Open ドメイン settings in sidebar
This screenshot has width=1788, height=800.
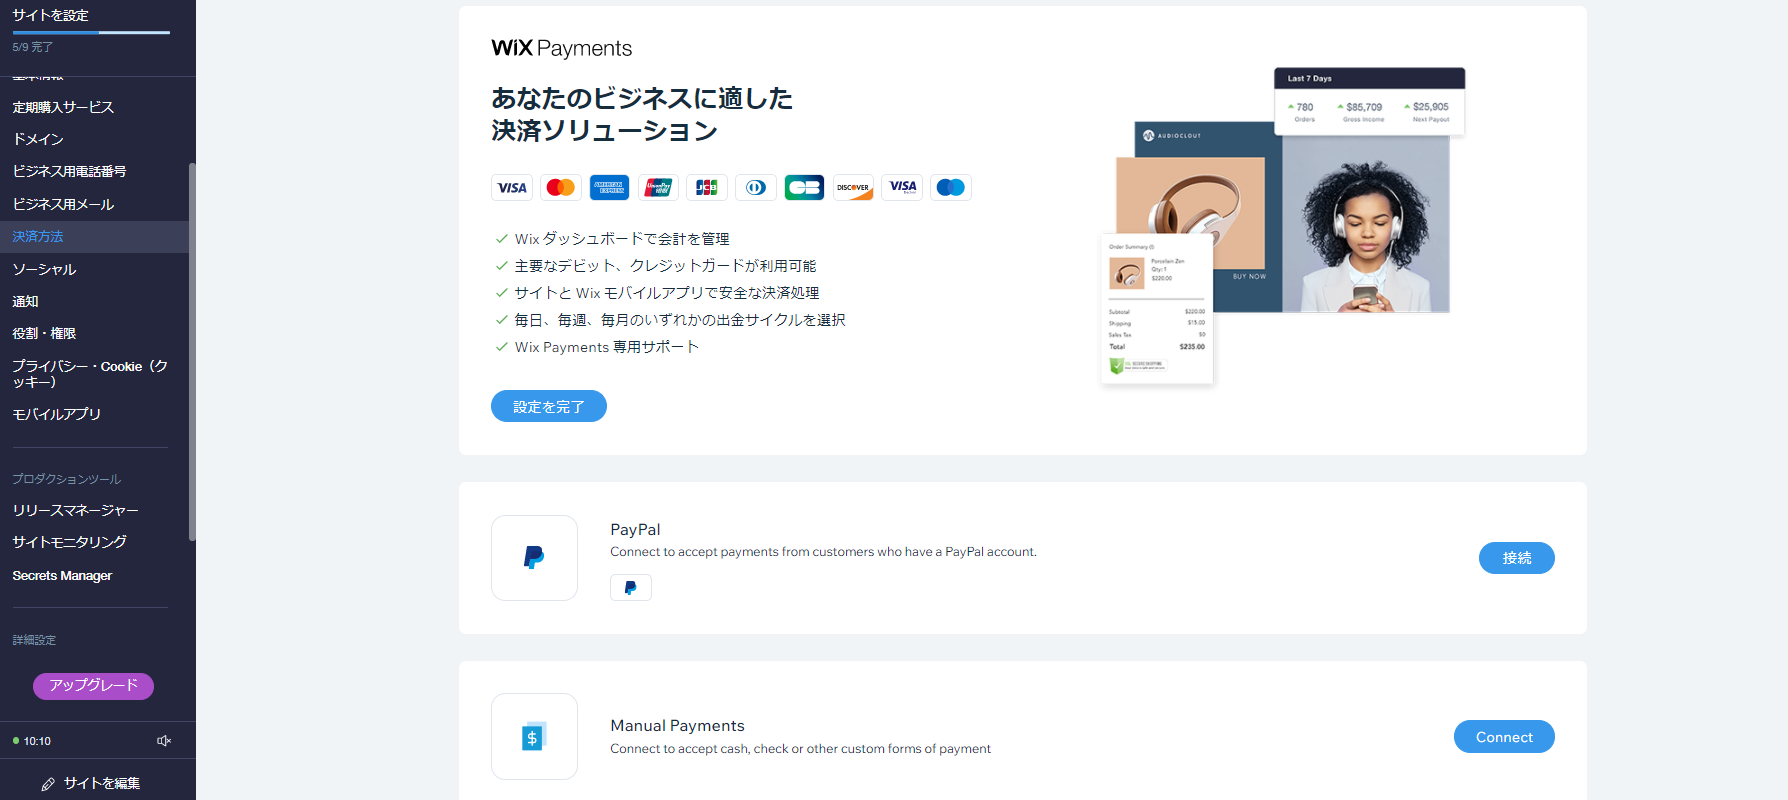(x=38, y=139)
